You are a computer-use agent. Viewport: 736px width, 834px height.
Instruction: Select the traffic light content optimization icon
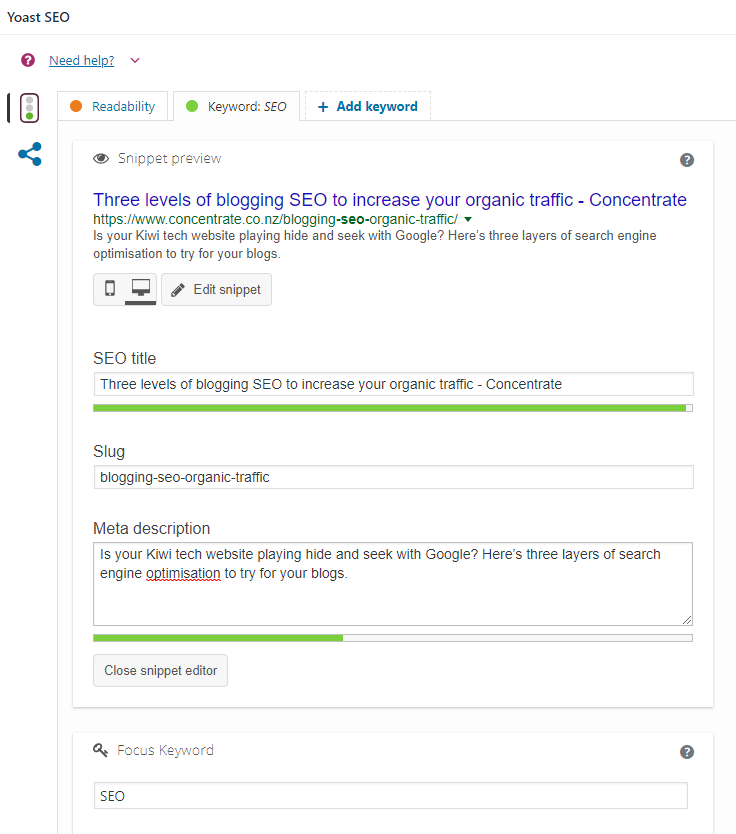pos(30,108)
